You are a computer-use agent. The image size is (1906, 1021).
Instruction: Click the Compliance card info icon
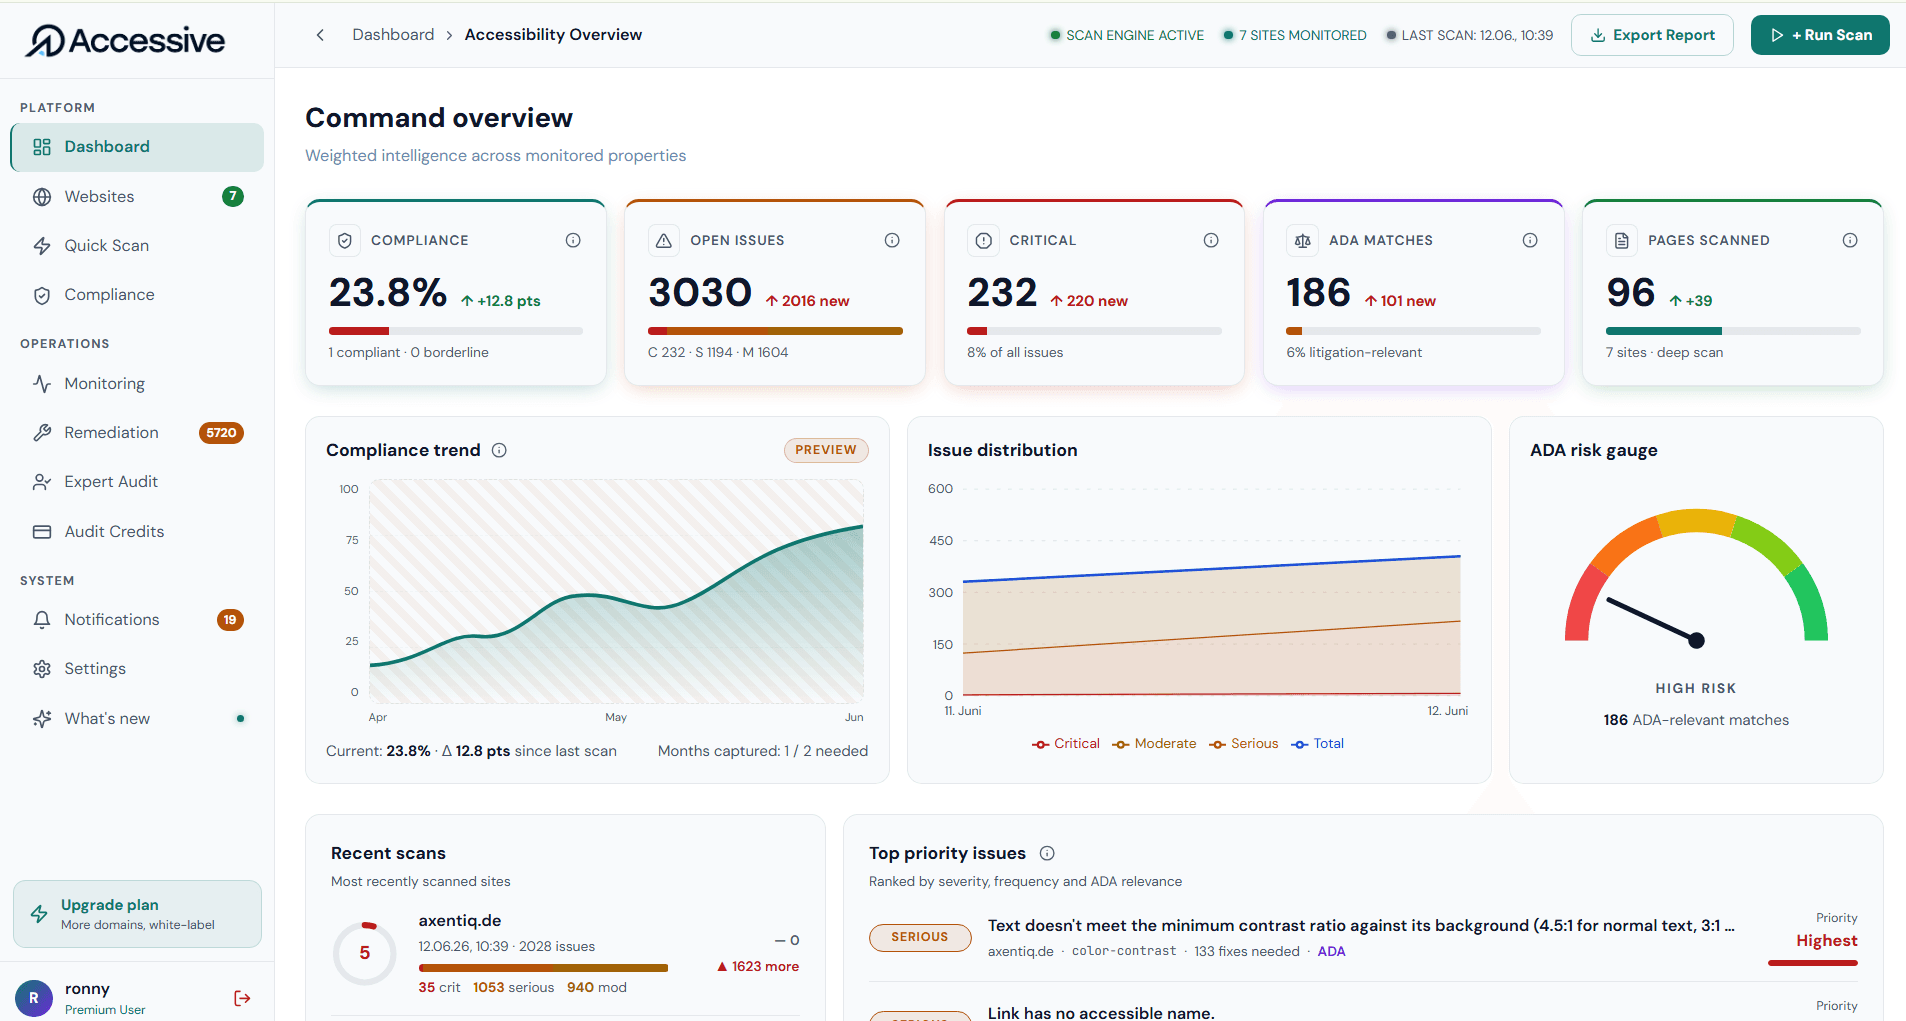(573, 240)
